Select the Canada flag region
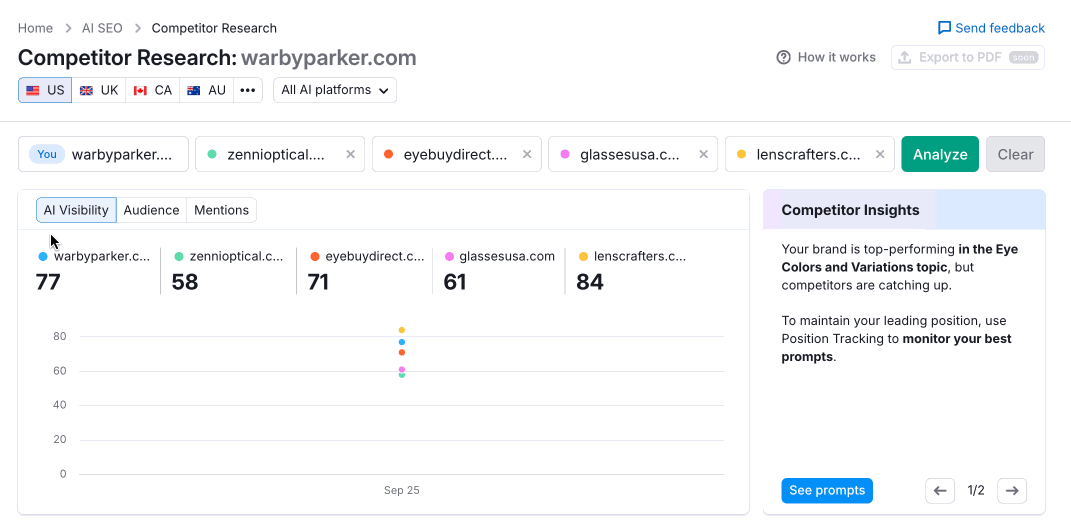Viewport: 1071px width, 529px height. (153, 90)
